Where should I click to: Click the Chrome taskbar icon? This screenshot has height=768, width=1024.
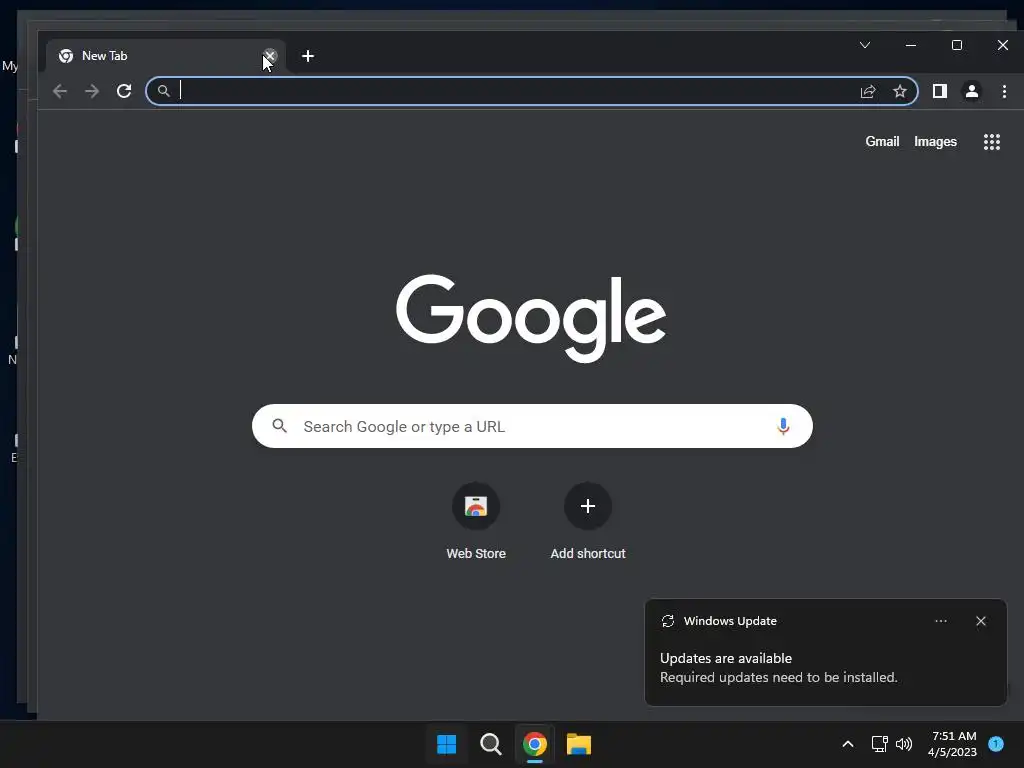[x=535, y=744]
